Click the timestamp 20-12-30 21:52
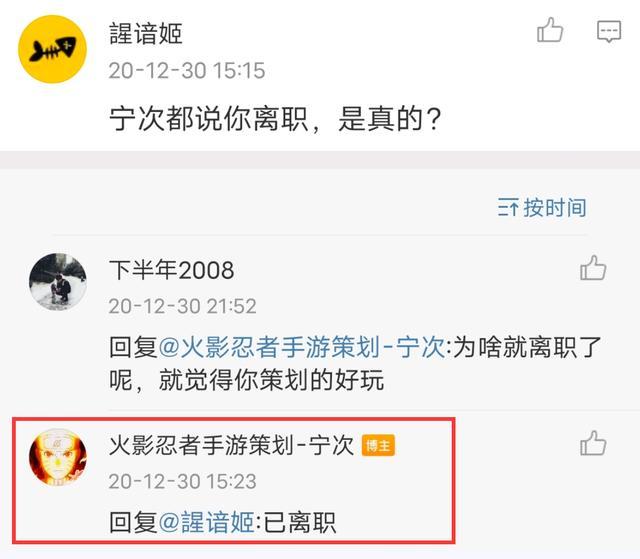640x559 pixels. click(182, 306)
